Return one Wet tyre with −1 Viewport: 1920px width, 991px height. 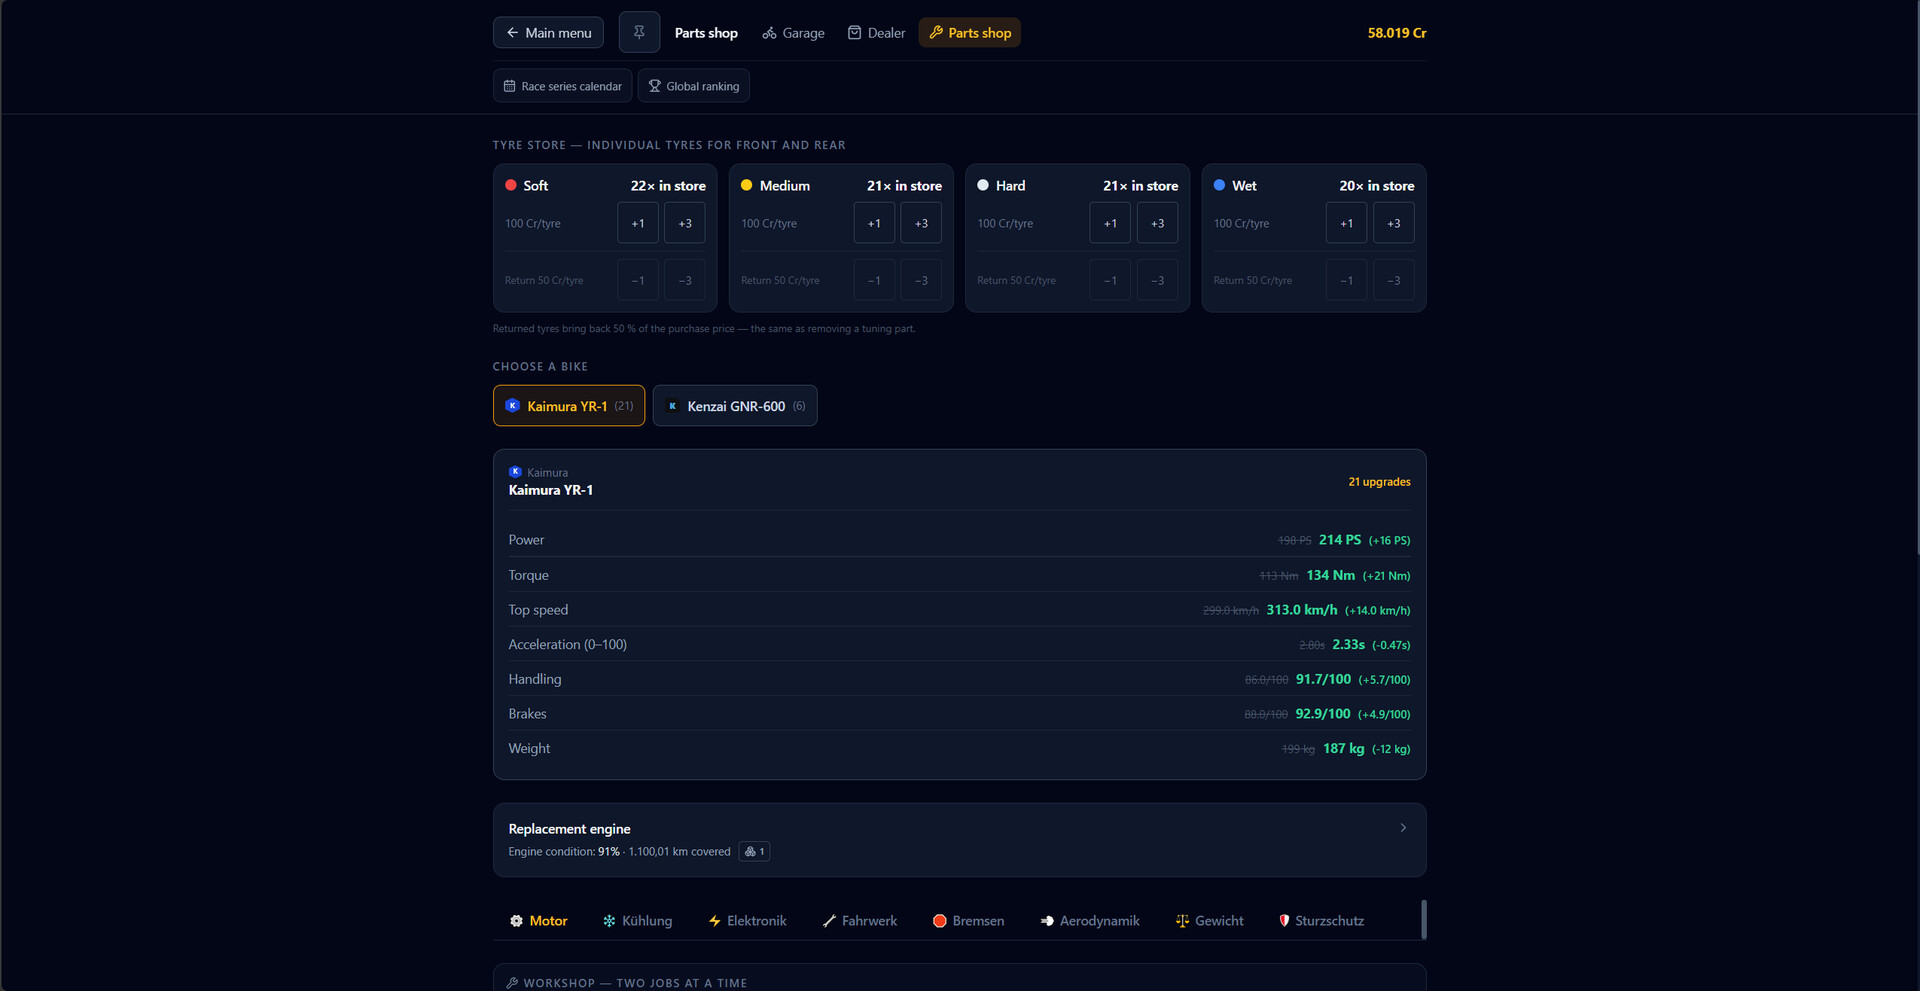1346,280
